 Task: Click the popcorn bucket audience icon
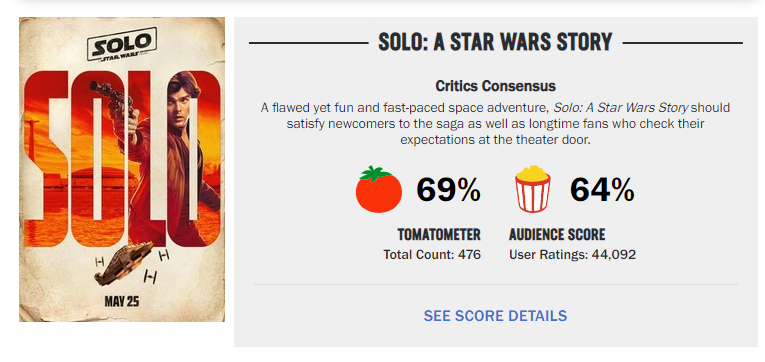coord(533,188)
